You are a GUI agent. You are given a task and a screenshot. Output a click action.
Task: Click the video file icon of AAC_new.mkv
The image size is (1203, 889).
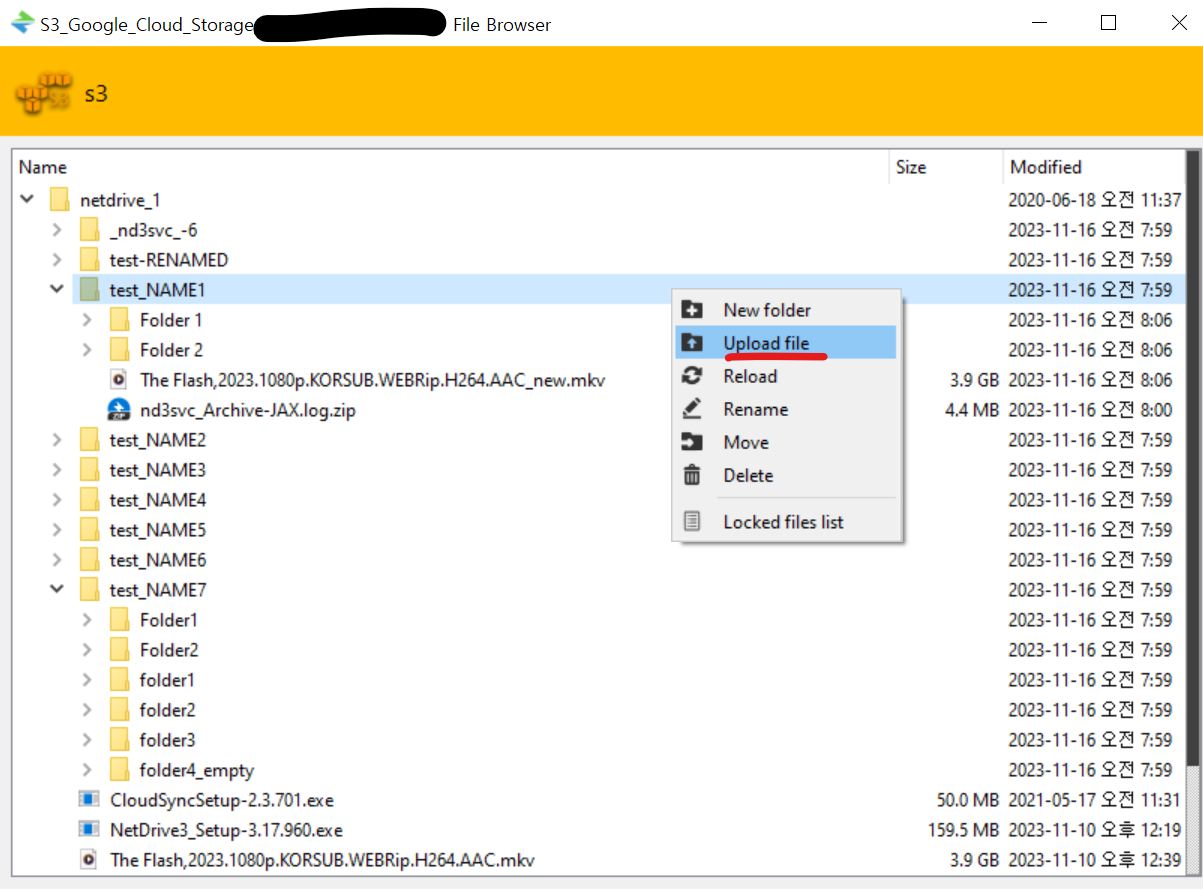[x=119, y=380]
